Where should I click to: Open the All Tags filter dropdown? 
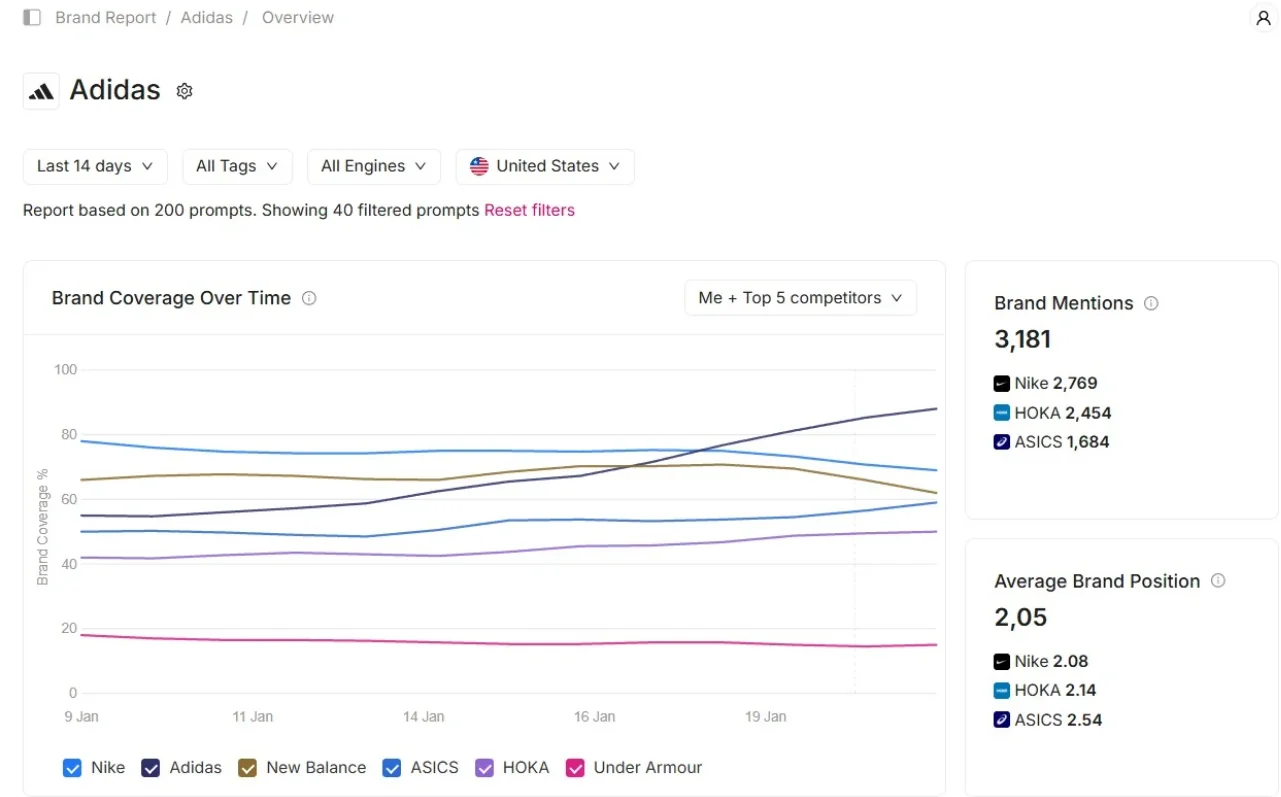[x=237, y=166]
